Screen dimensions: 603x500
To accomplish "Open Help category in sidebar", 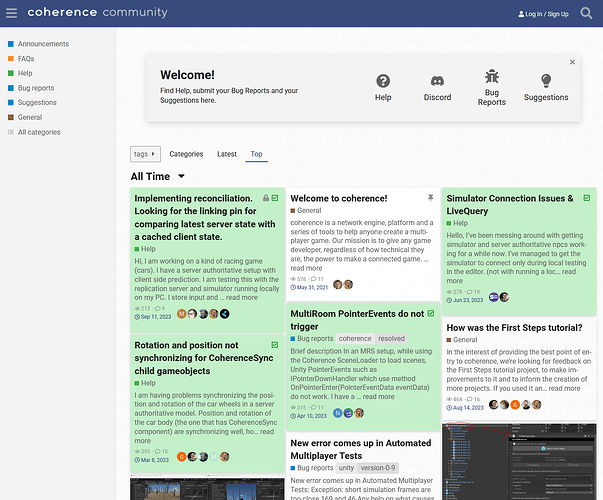I will (20, 73).
